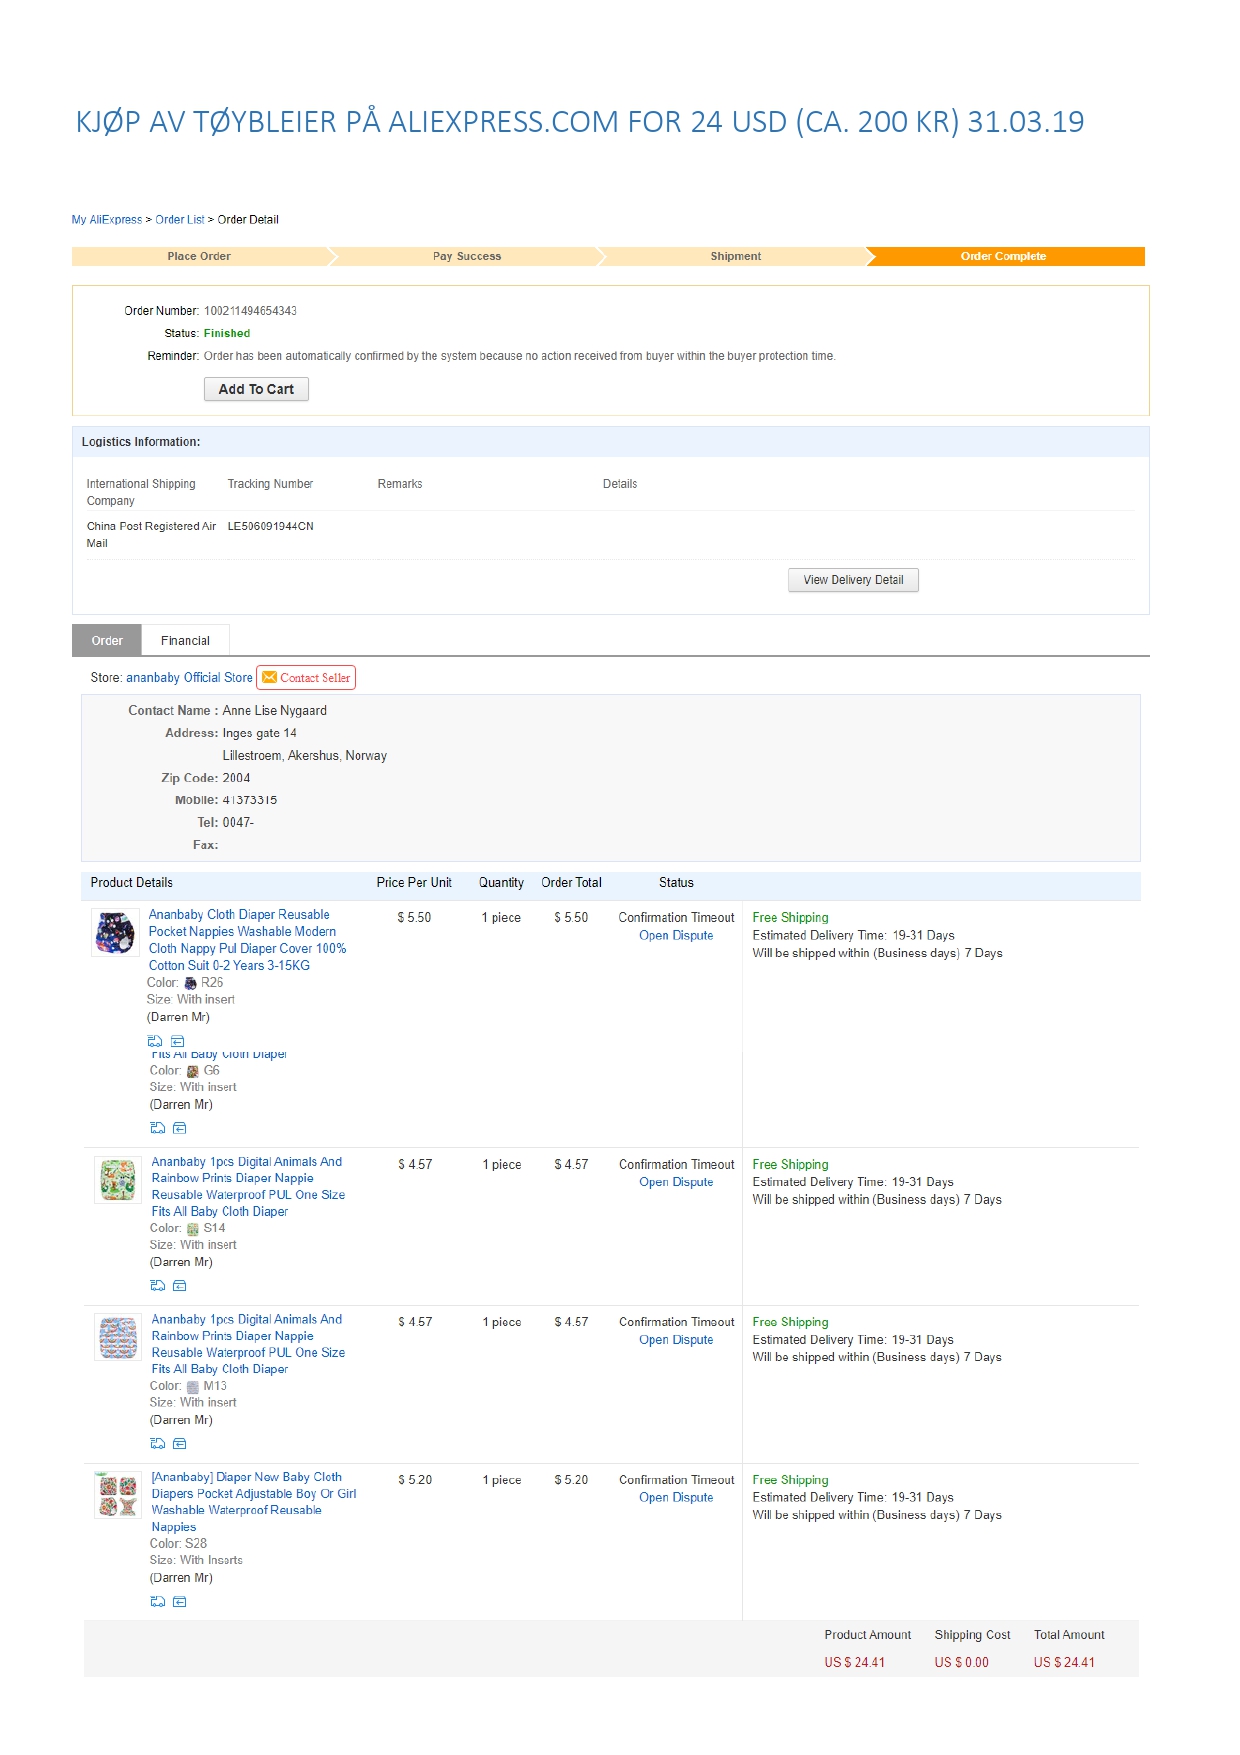Click the tracking number LE506091944CN

[270, 526]
